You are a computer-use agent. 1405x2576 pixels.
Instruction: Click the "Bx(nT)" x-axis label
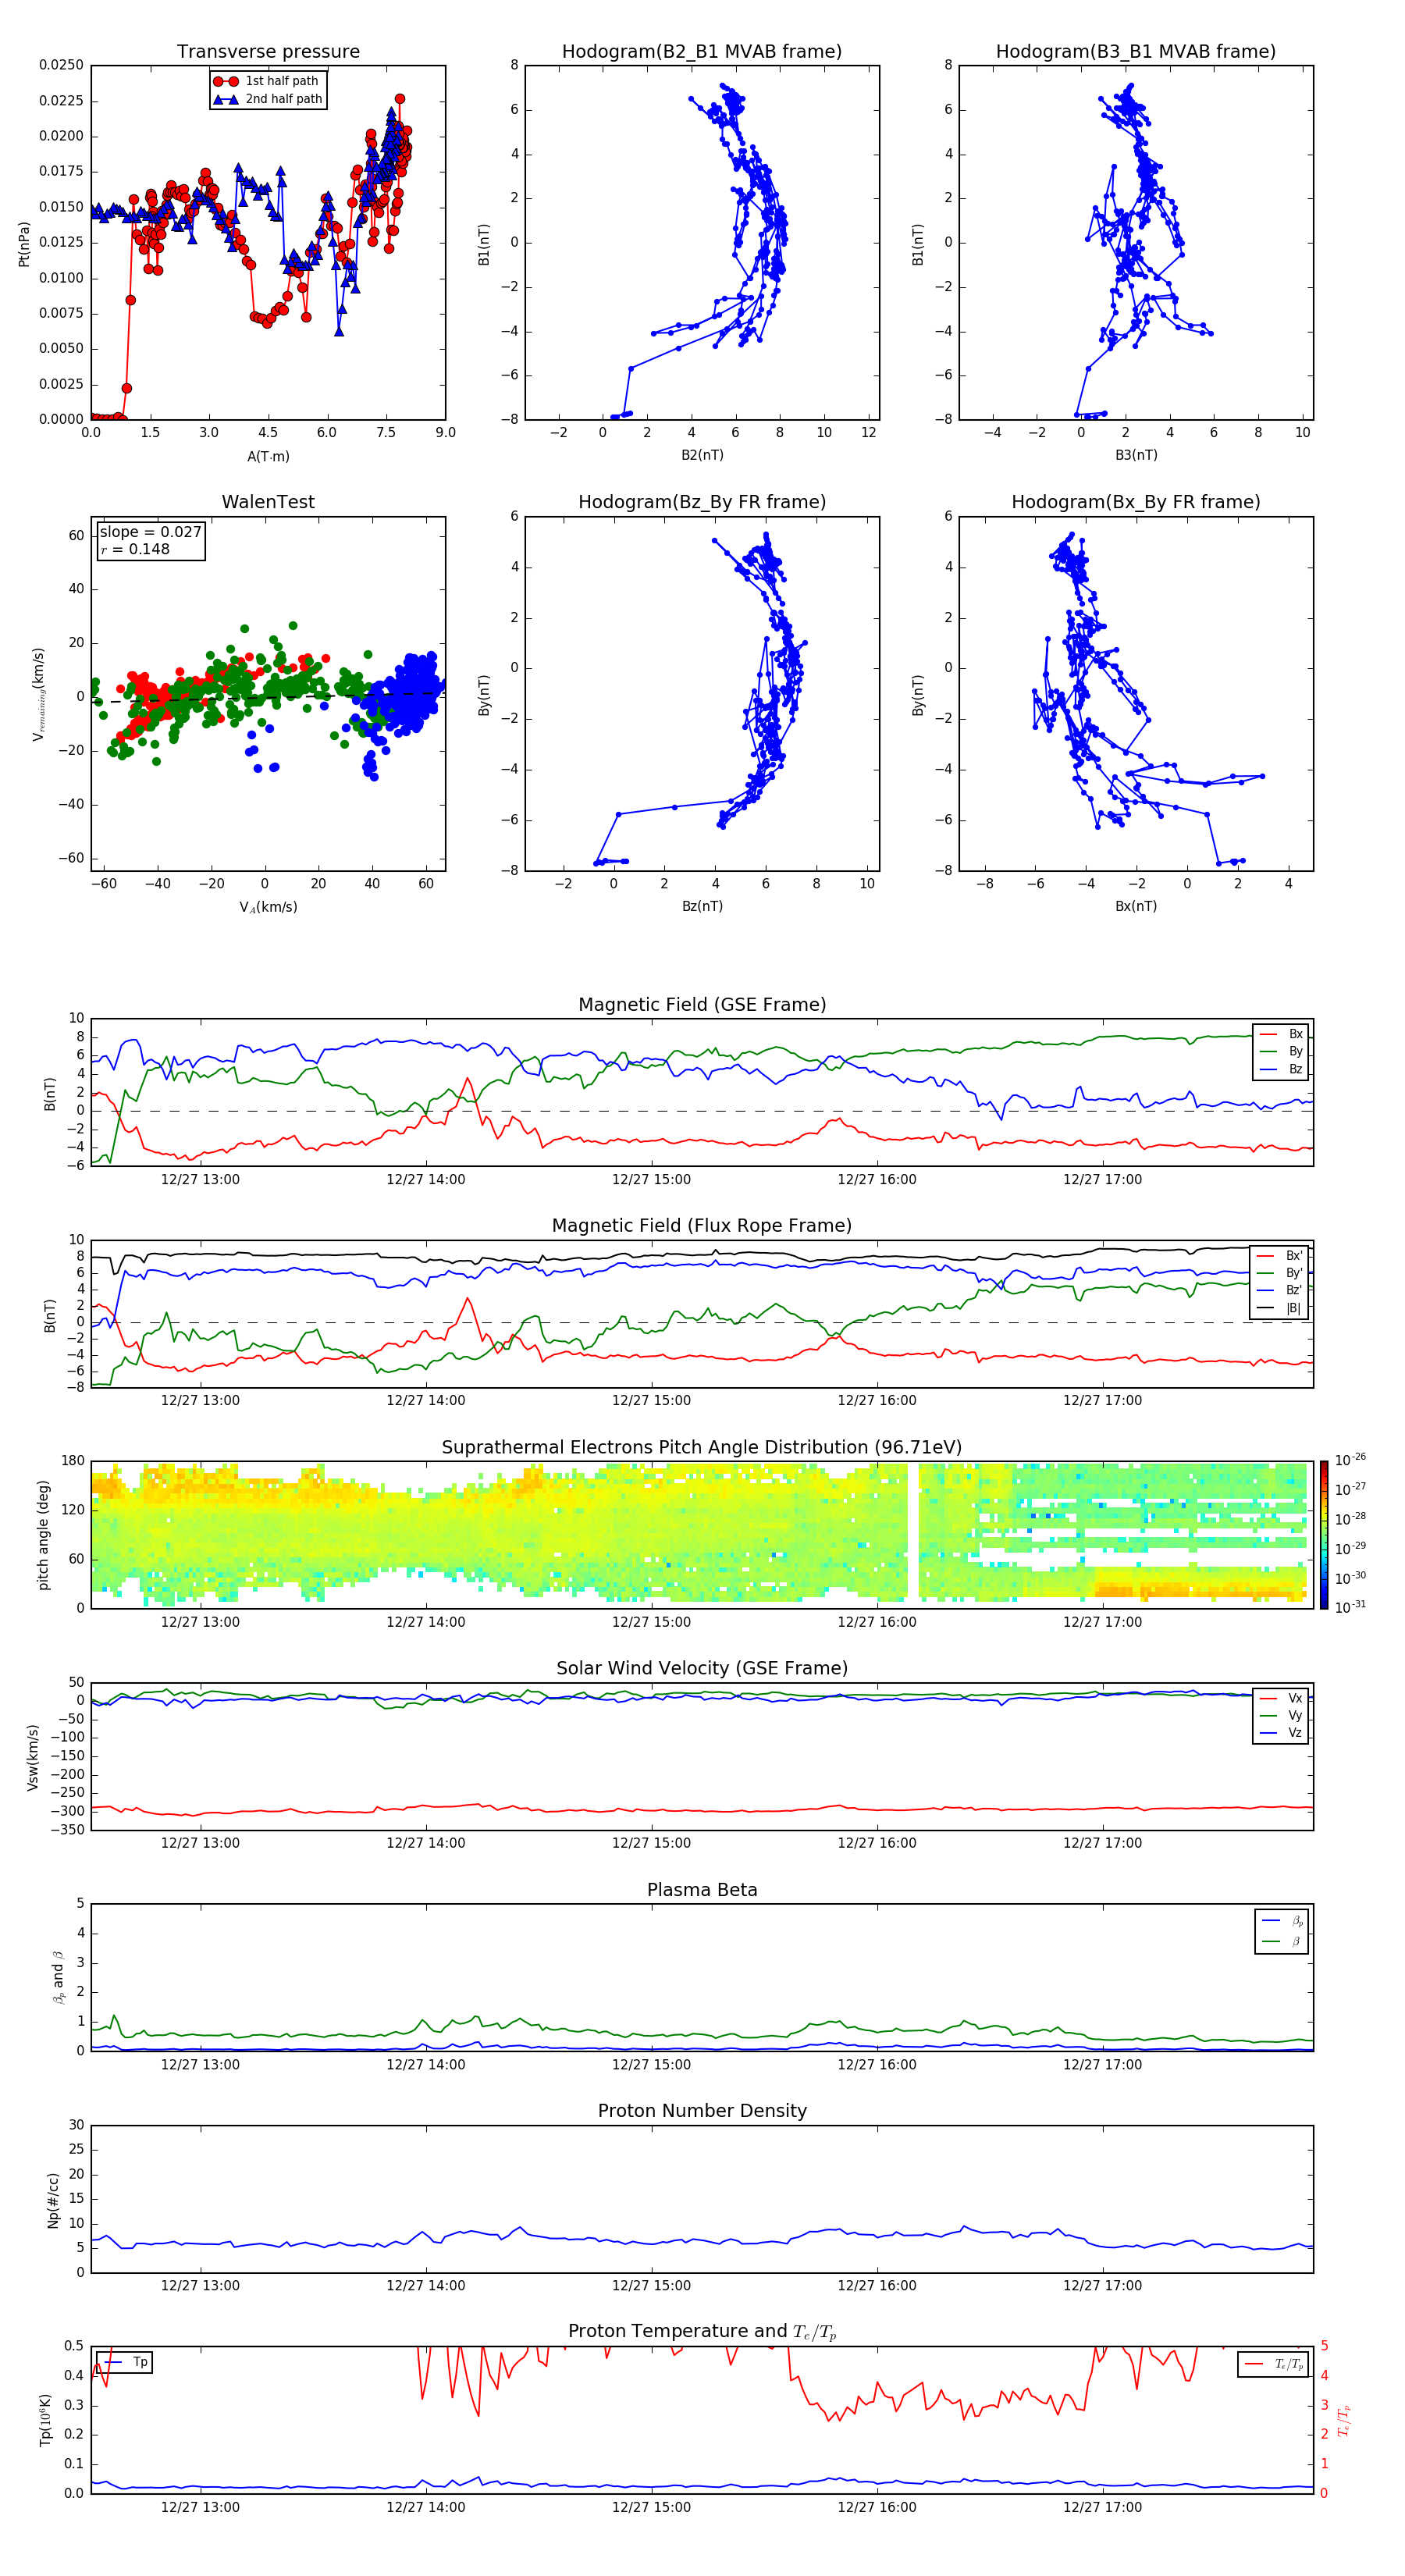click(1136, 906)
